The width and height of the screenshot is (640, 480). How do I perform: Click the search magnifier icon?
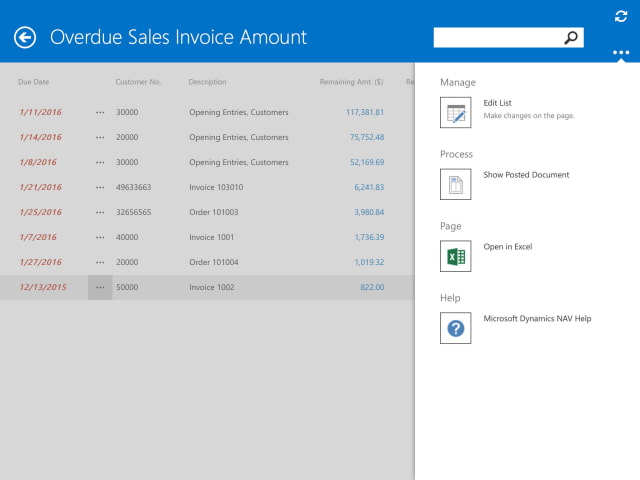571,37
